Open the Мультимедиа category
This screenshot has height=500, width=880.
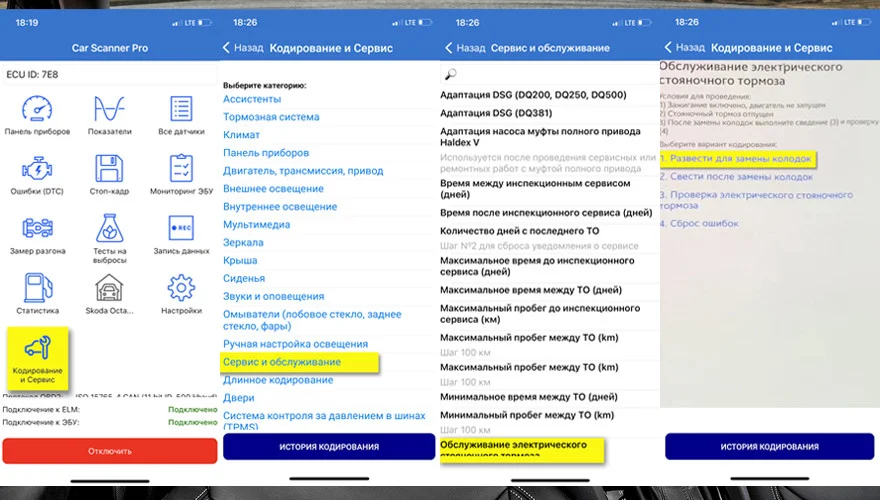(257, 225)
